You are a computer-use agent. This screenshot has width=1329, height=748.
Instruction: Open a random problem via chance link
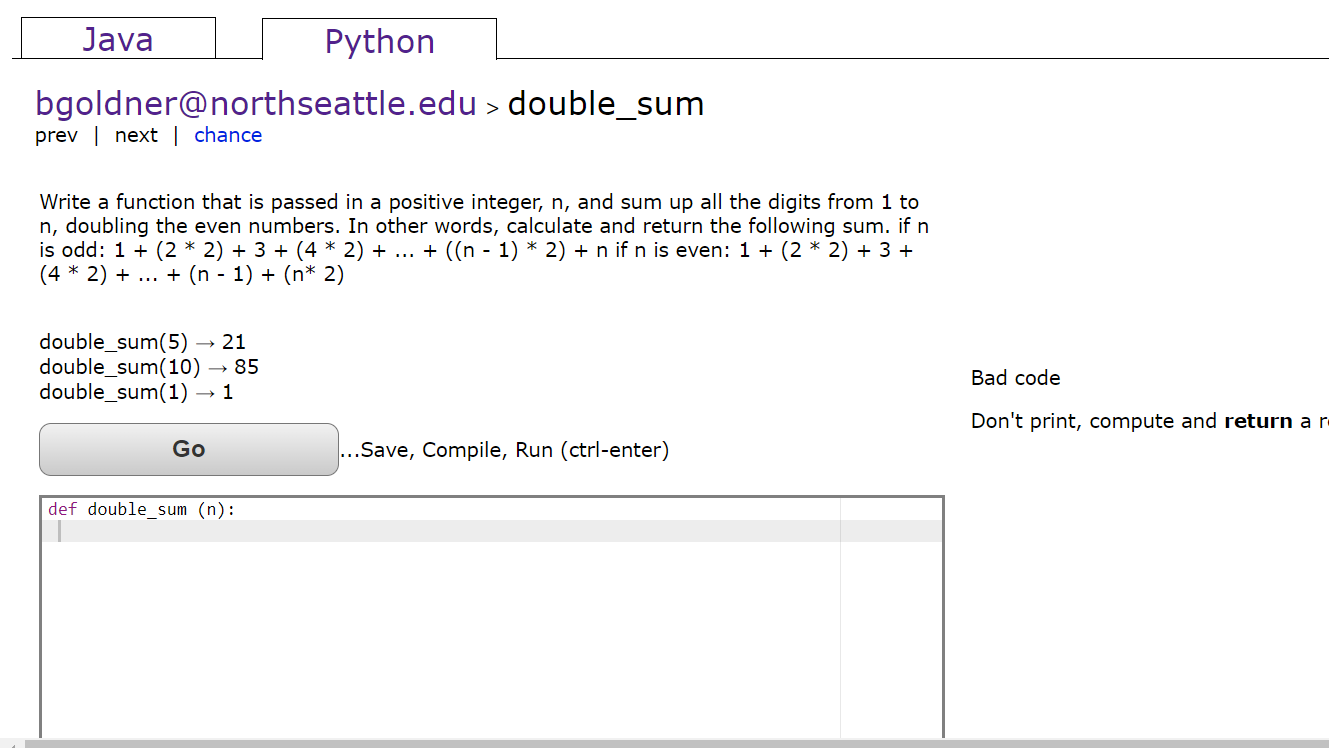[x=228, y=135]
